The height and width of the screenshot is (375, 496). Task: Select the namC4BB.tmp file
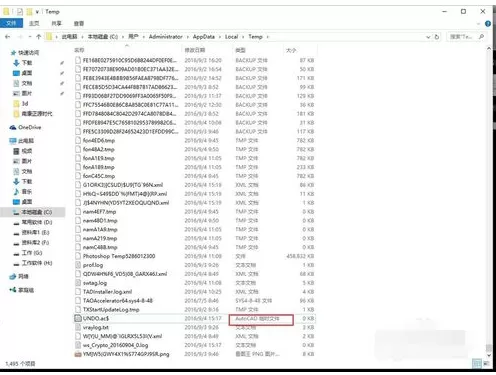tap(100, 247)
